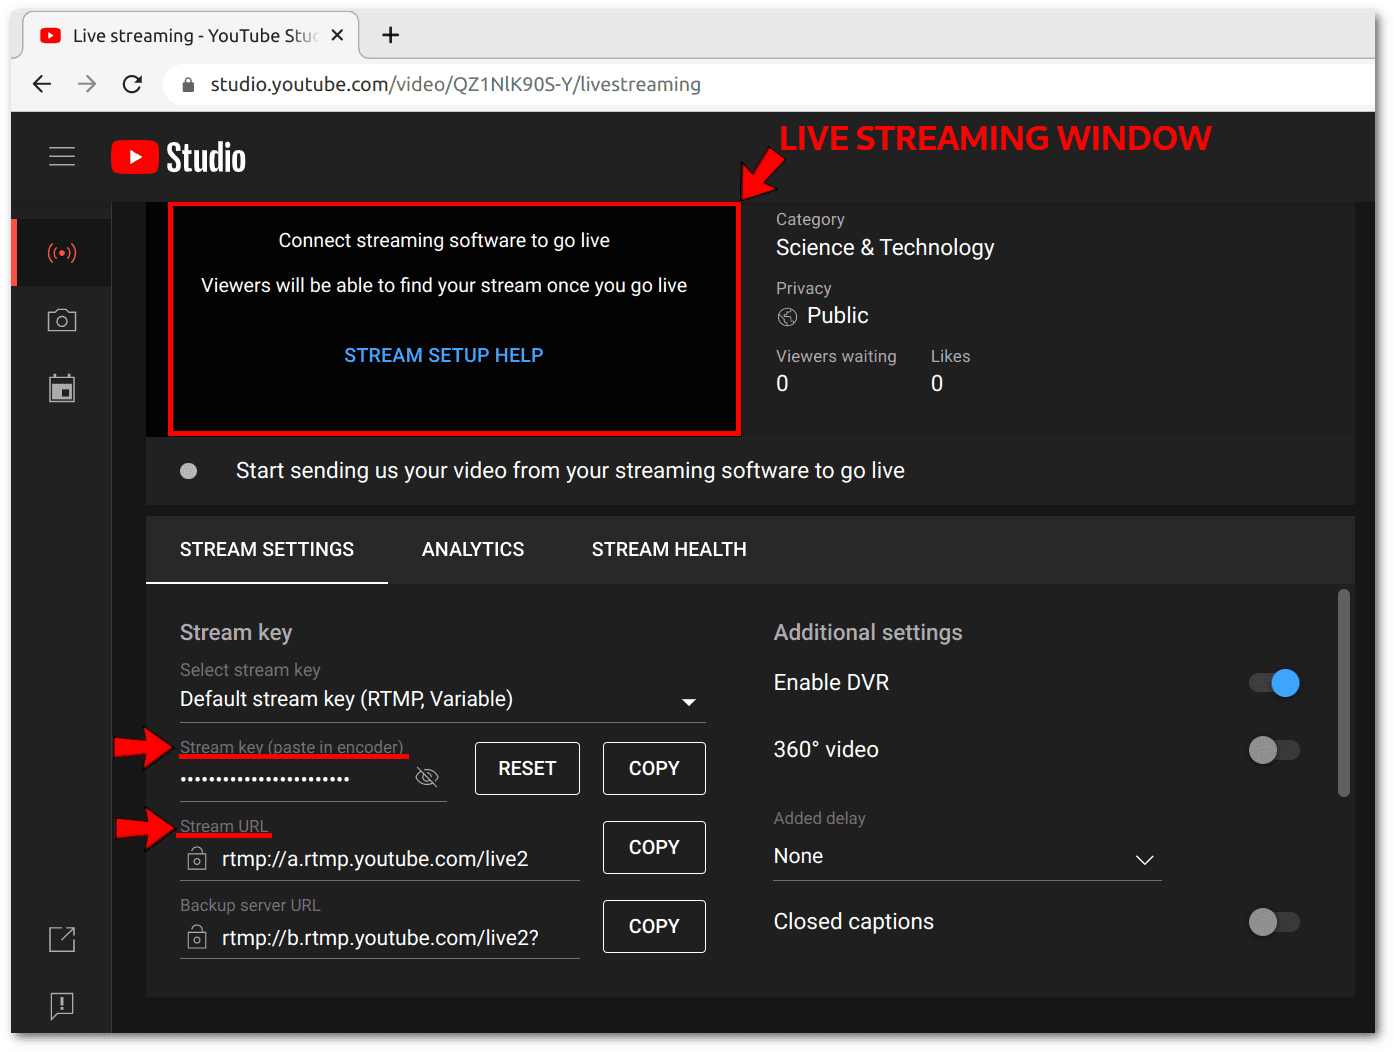This screenshot has width=1394, height=1052.
Task: Click the Public privacy text
Action: tap(838, 316)
